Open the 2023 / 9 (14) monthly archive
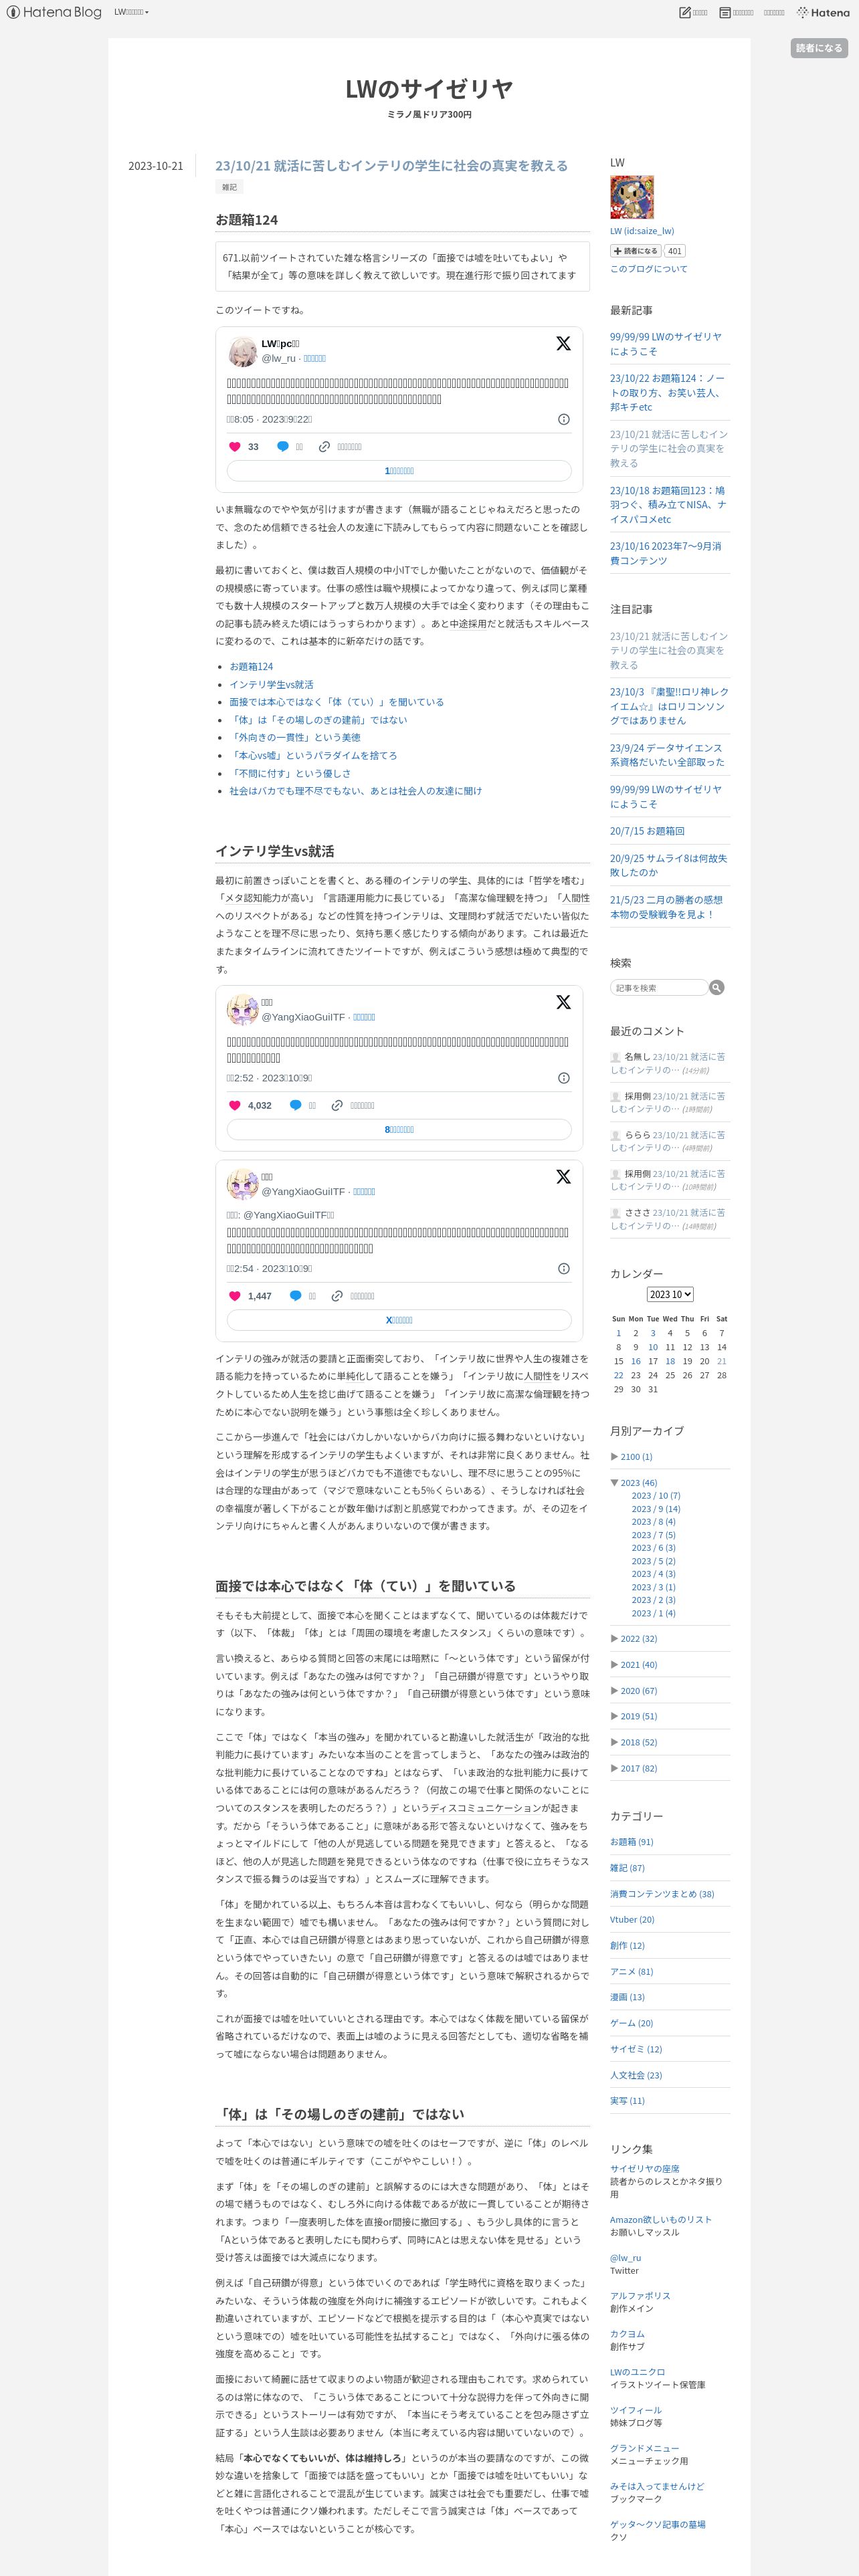Image resolution: width=859 pixels, height=2576 pixels. click(x=655, y=1509)
